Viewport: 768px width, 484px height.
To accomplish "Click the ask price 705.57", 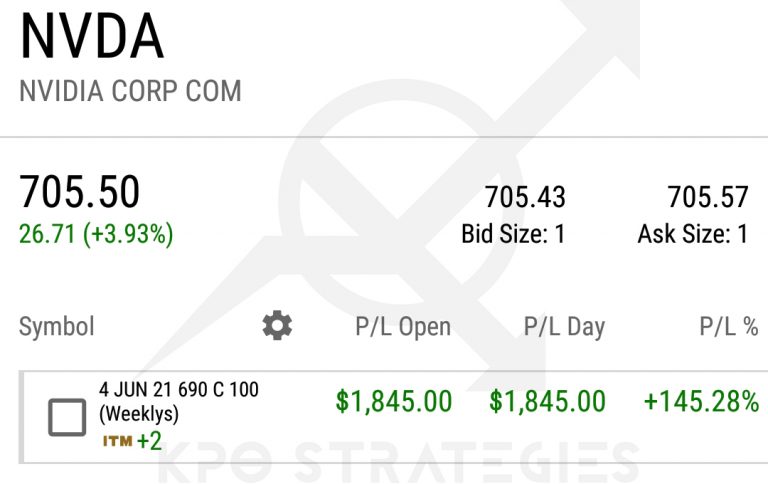I will coord(707,197).
